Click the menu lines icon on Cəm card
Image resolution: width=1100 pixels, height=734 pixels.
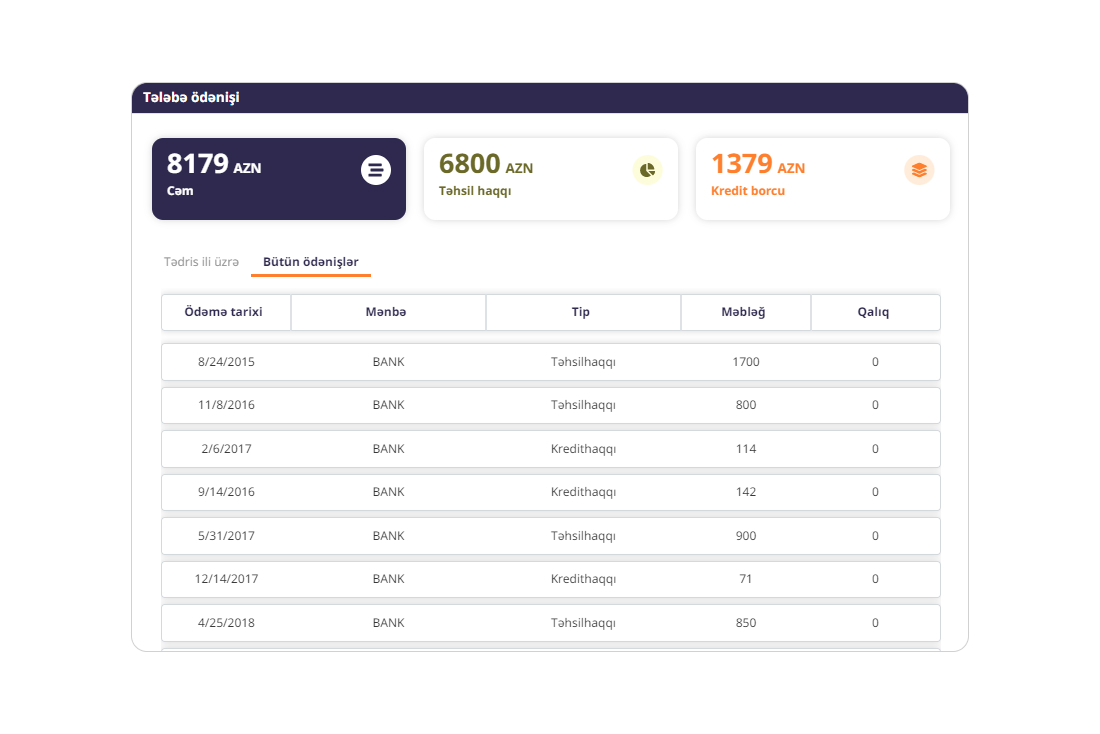tap(376, 170)
